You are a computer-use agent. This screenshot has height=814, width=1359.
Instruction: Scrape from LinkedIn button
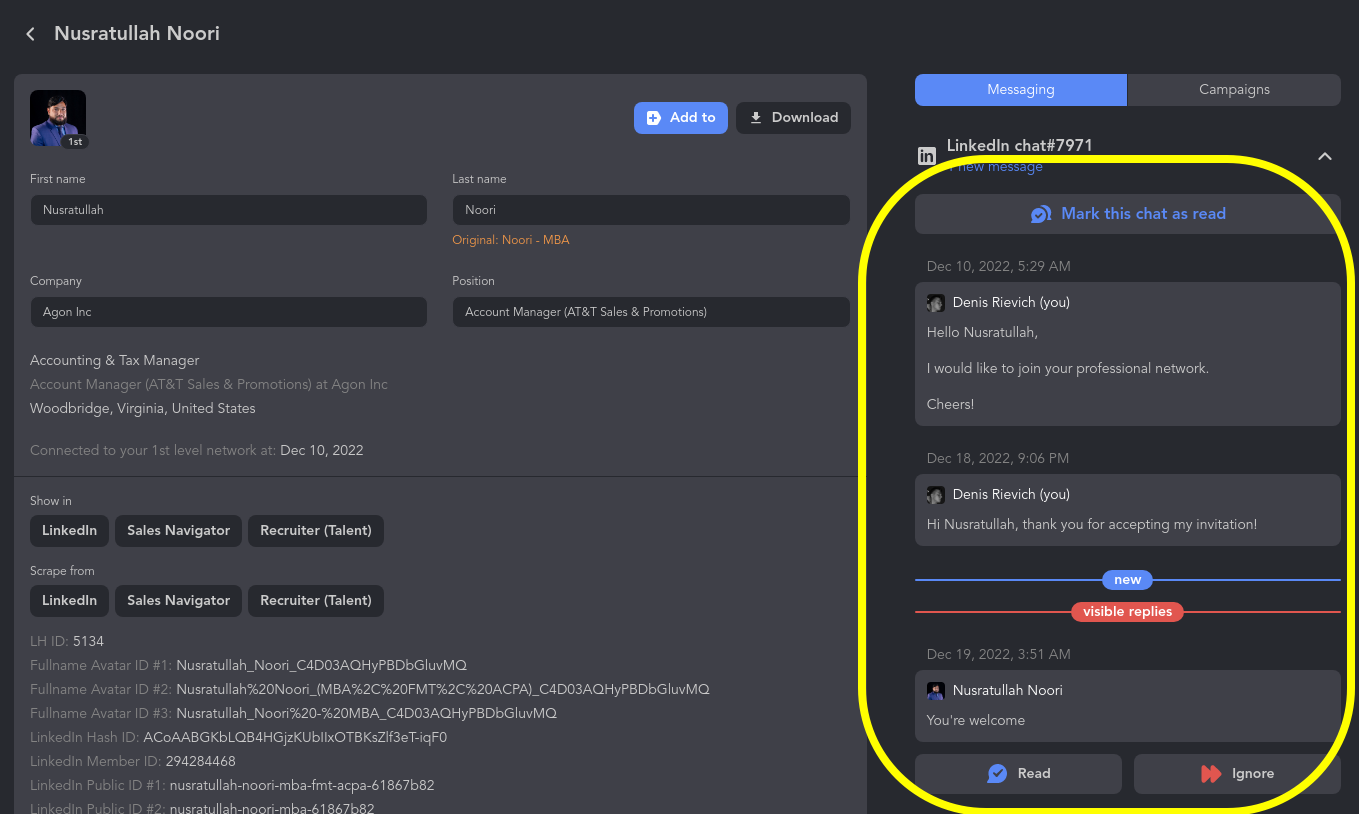70,601
